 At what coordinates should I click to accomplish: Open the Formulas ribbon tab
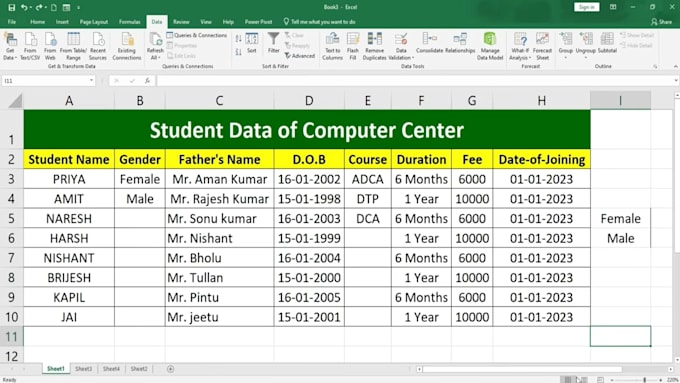click(x=129, y=22)
